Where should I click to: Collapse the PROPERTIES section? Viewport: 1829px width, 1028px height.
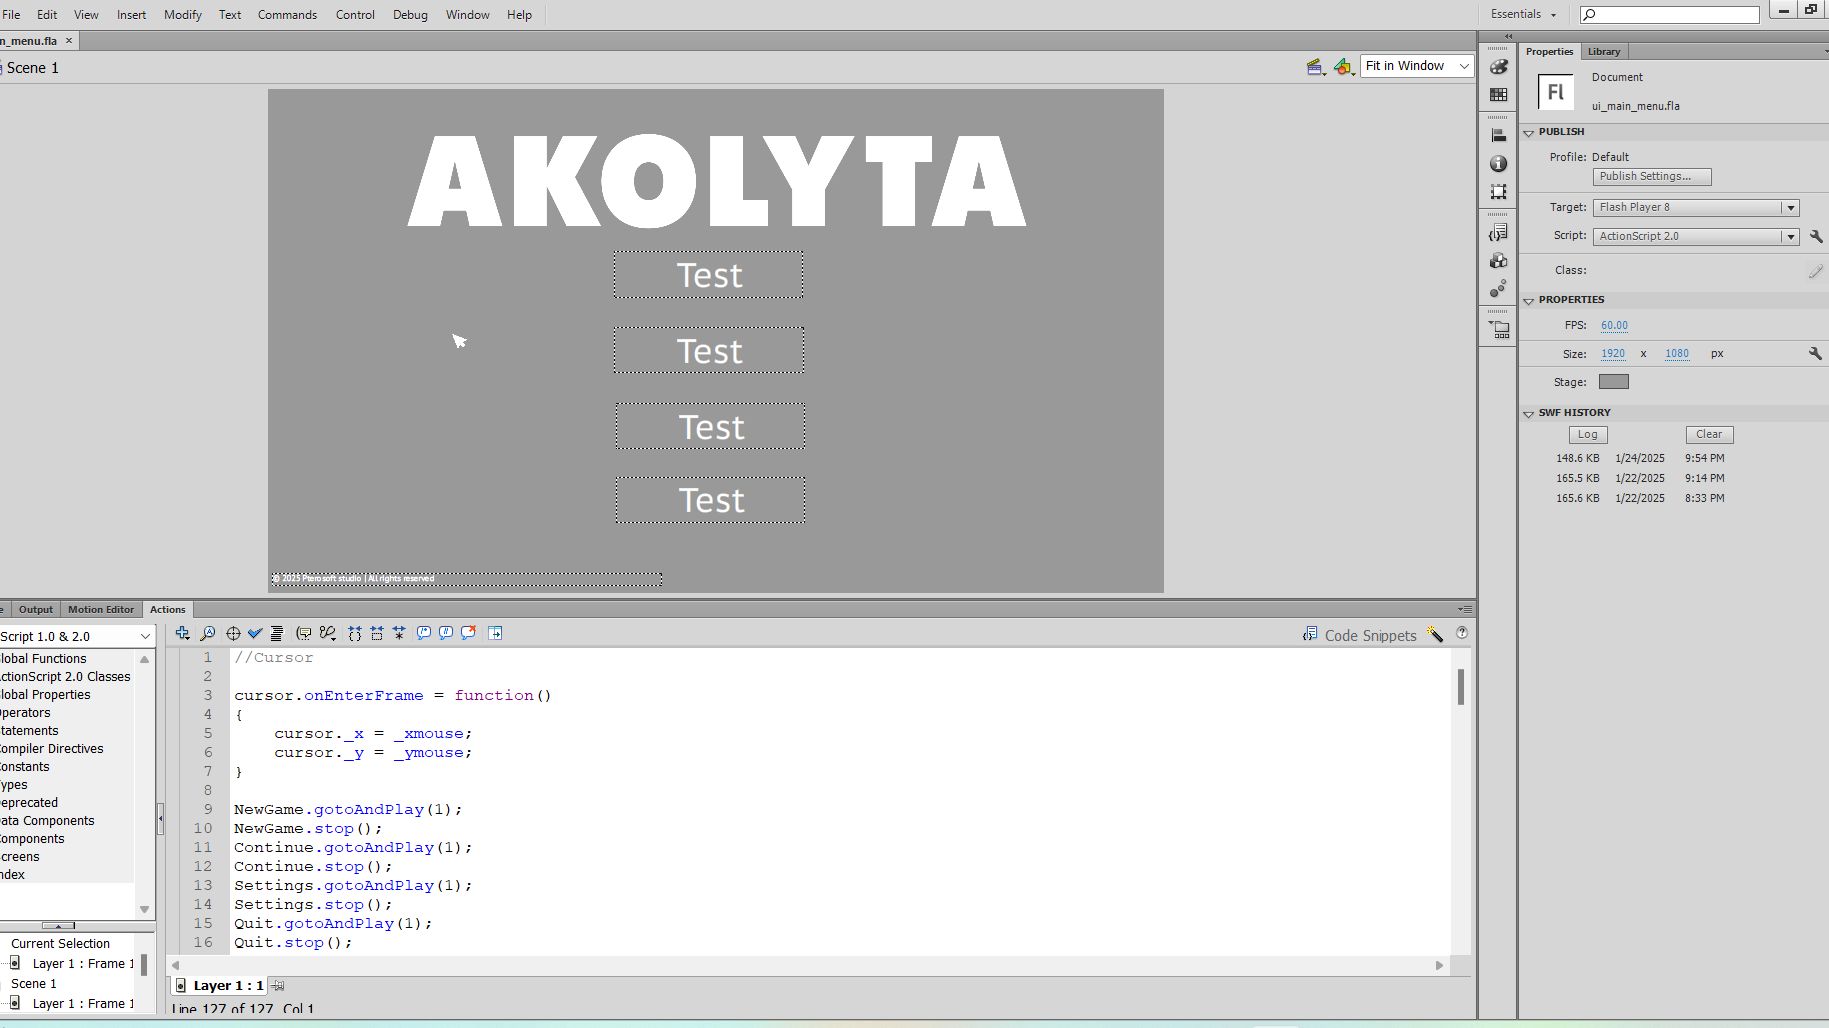pyautogui.click(x=1528, y=301)
